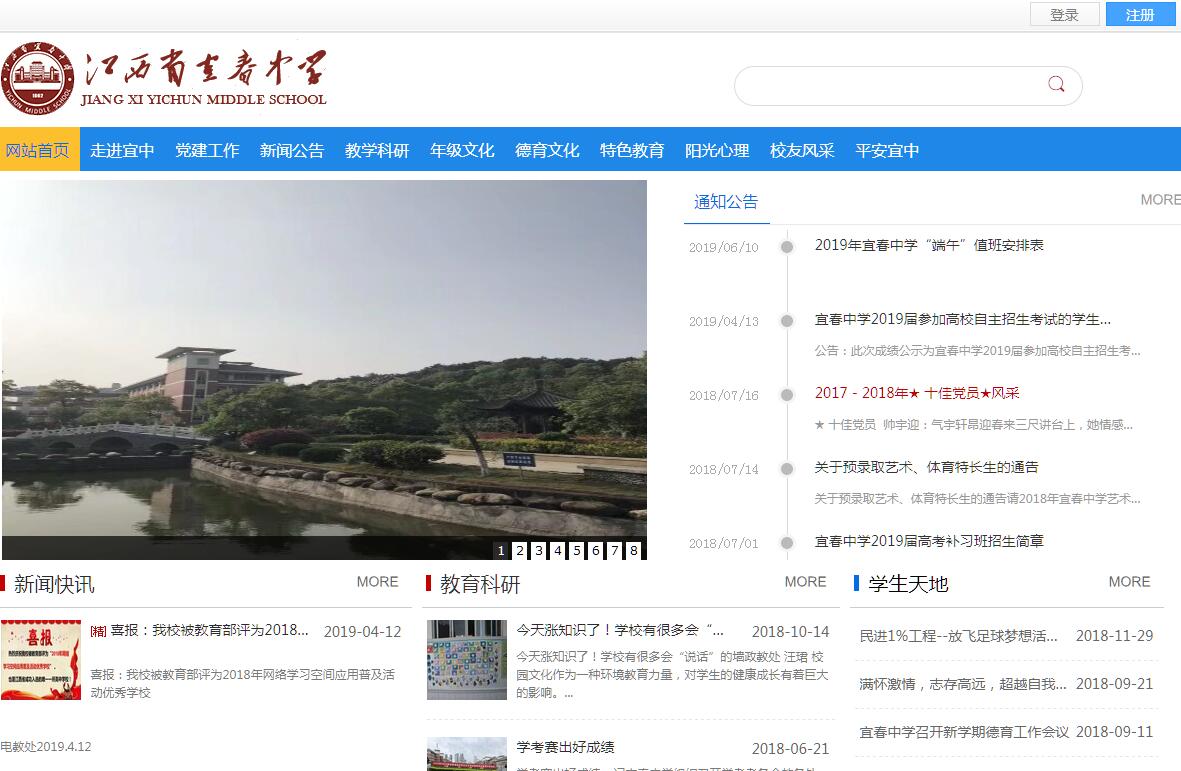This screenshot has height=771, width=1181.
Task: Click the Jiangxi Yichun Middle School logo
Action: click(165, 76)
